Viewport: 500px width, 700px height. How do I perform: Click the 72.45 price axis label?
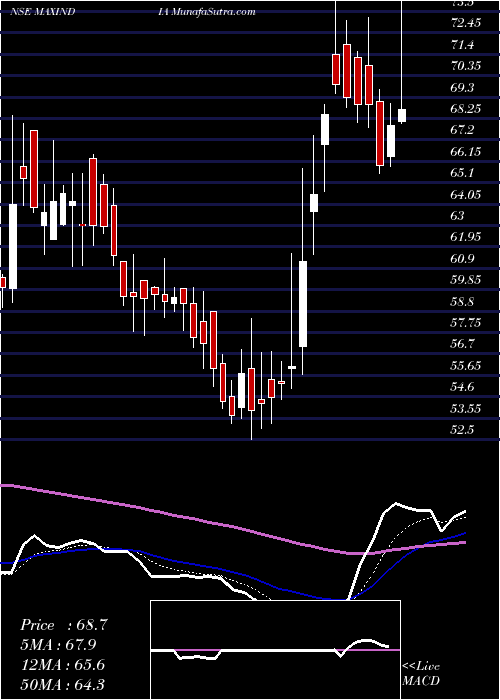tap(466, 22)
